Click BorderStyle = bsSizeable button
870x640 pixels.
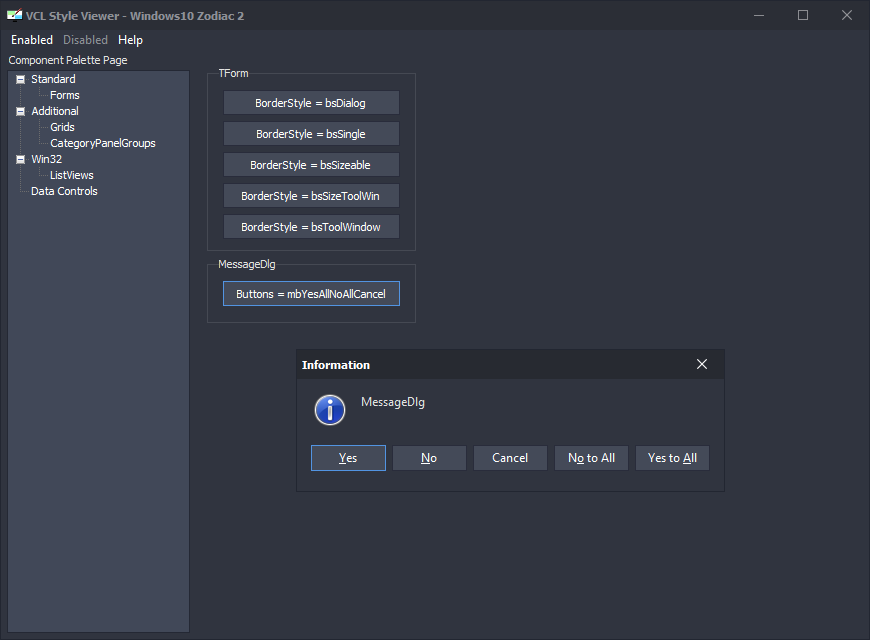tap(311, 165)
